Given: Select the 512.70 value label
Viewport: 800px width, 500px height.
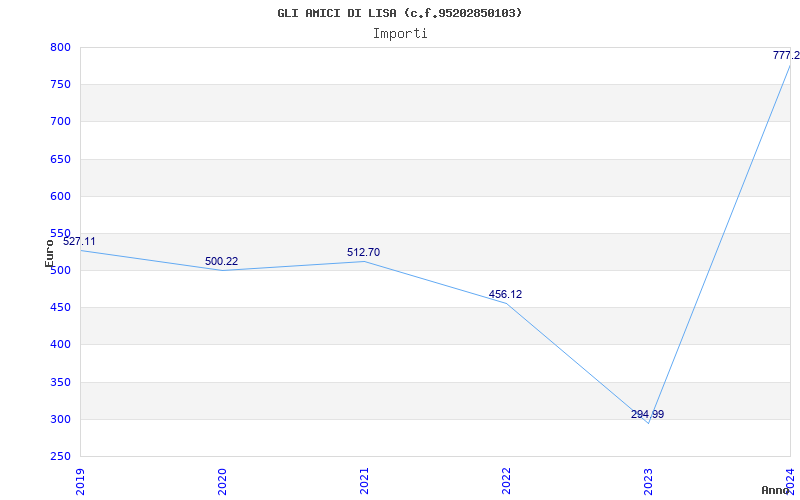Looking at the screenshot, I should [363, 252].
